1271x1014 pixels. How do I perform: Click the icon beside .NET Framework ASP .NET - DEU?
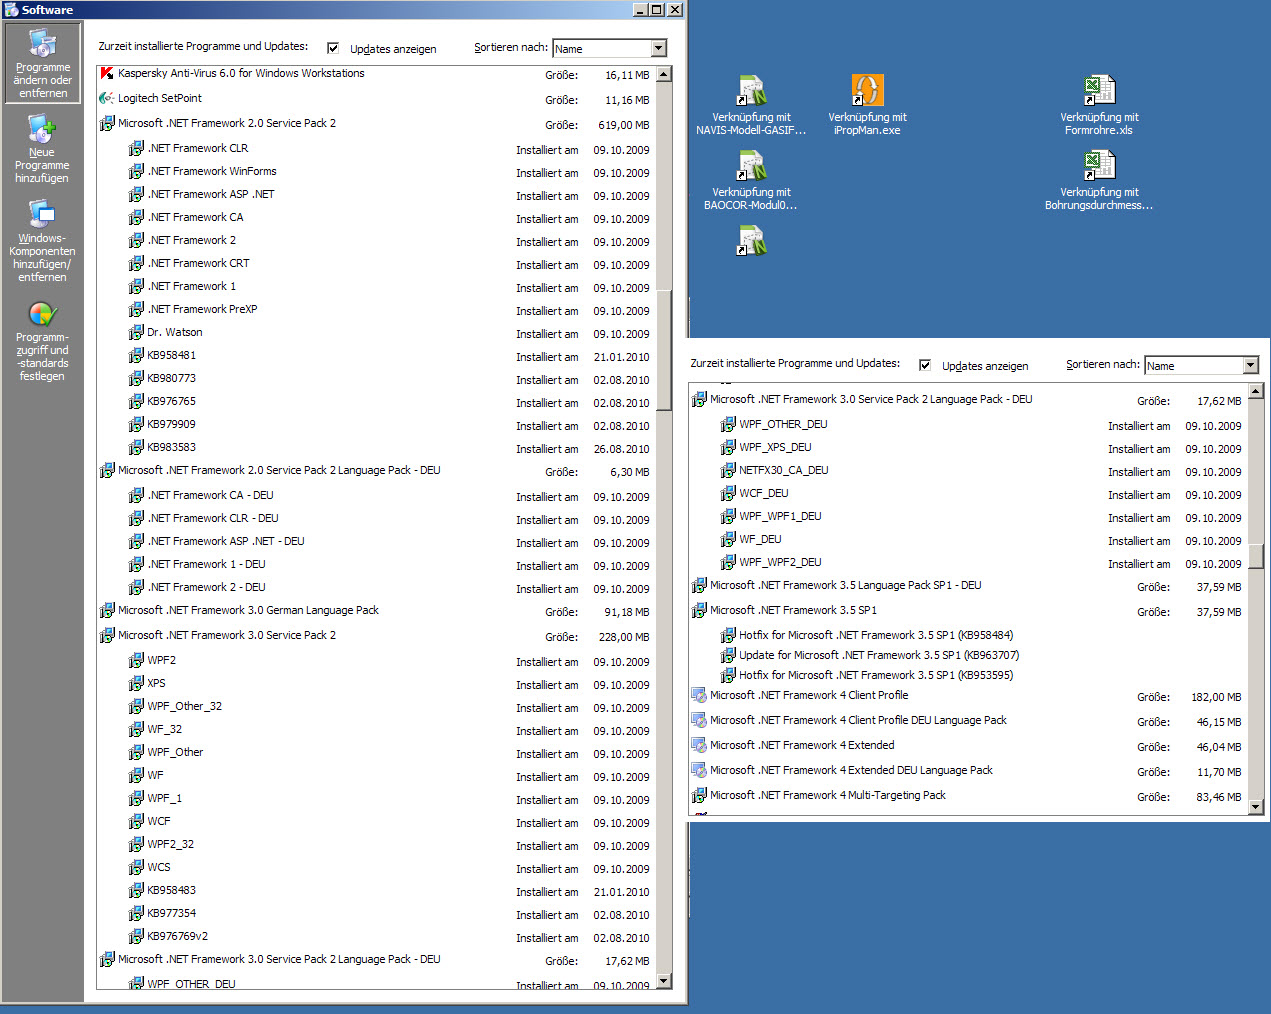click(x=136, y=542)
